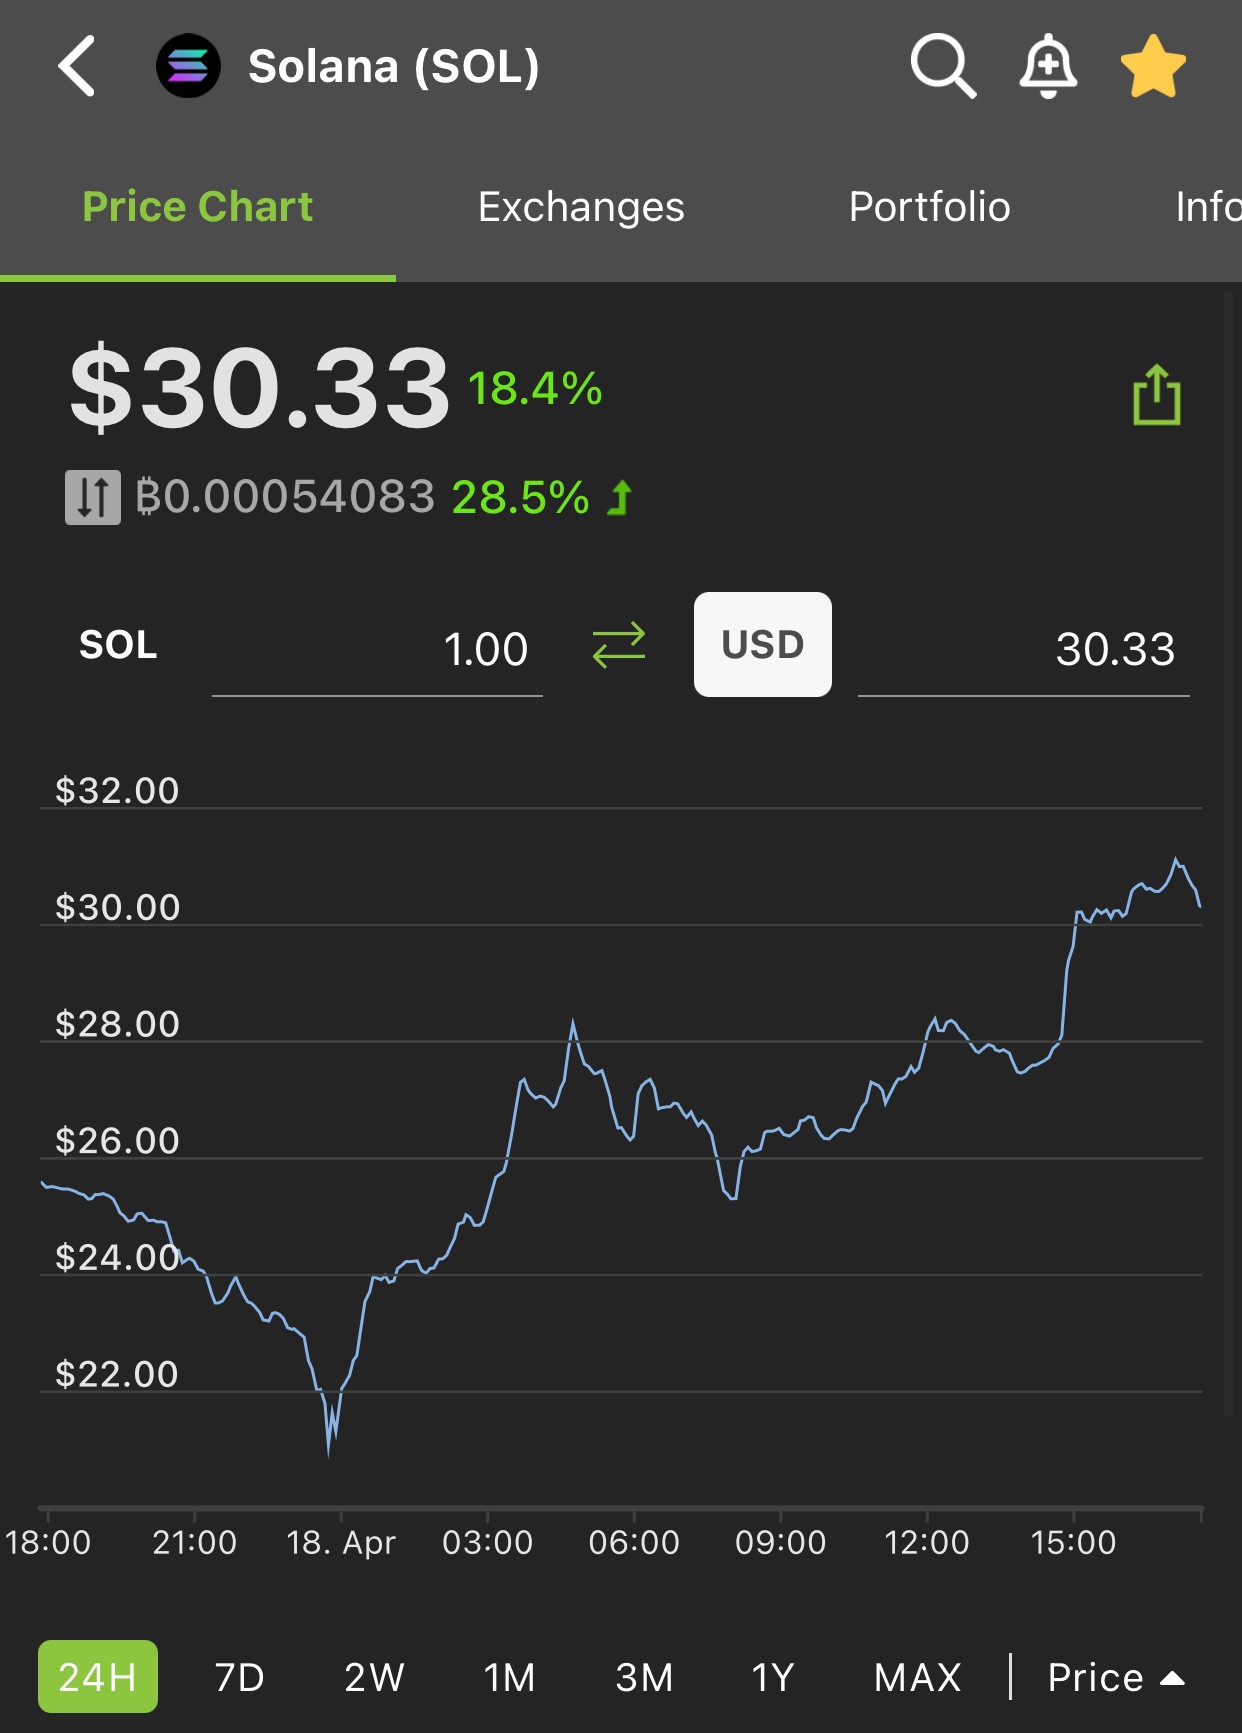This screenshot has height=1733, width=1242.
Task: Tap the 15:00 time axis label
Action: click(1073, 1542)
